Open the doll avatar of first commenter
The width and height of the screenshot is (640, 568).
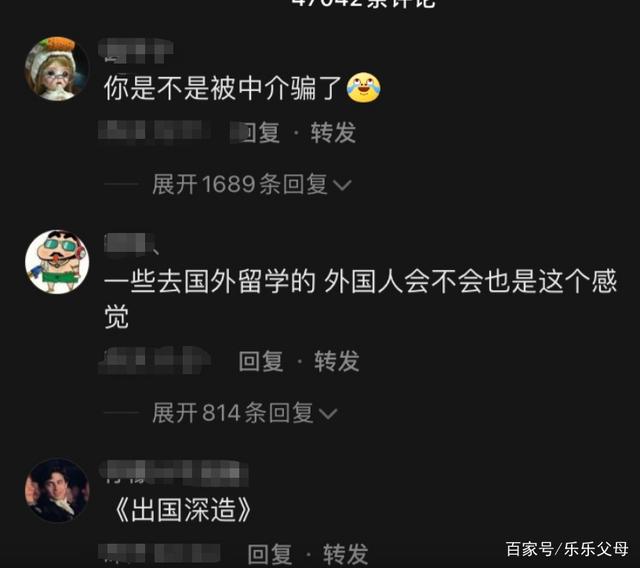click(57, 69)
